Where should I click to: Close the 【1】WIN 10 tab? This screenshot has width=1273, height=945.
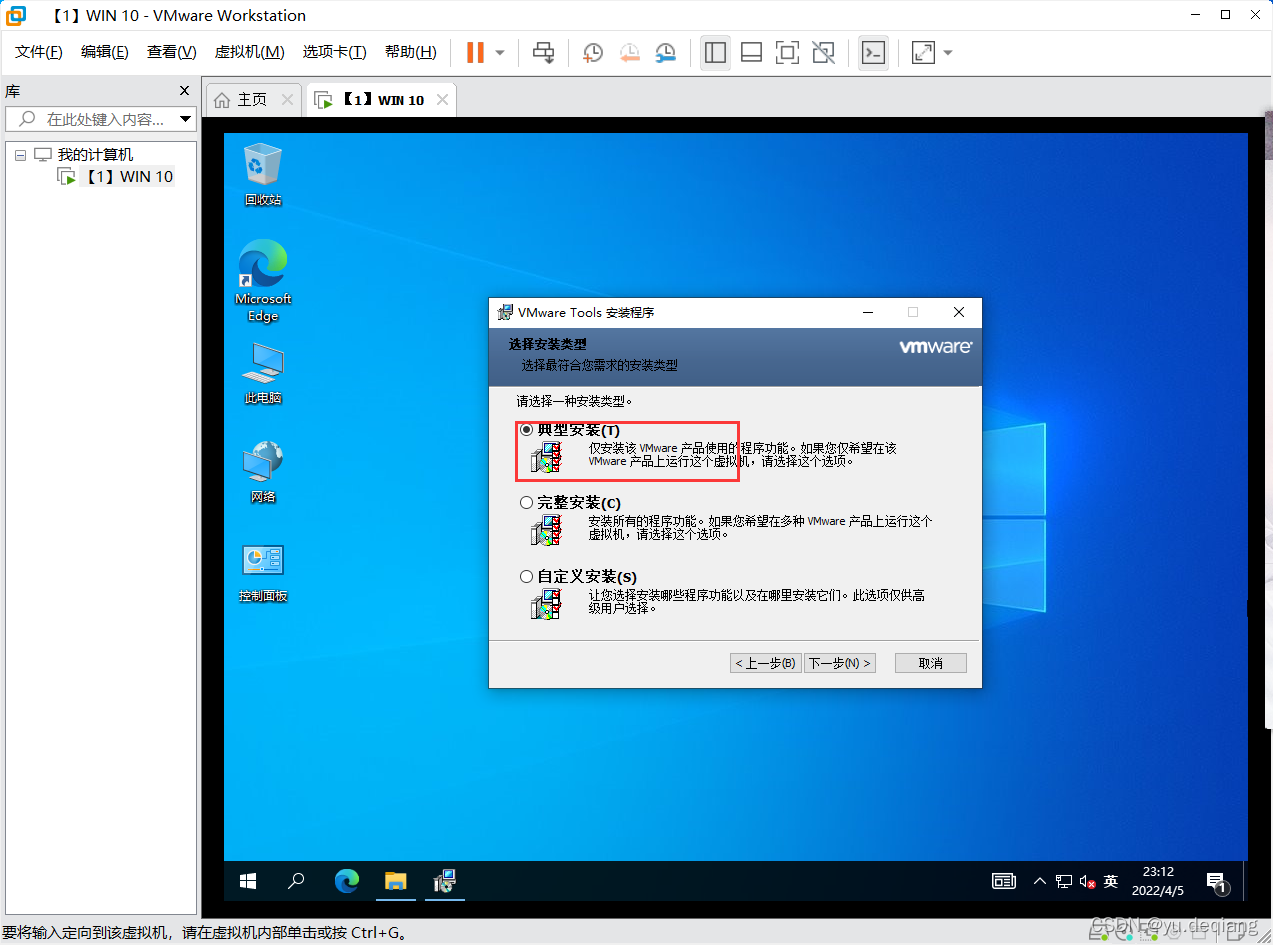coord(441,100)
